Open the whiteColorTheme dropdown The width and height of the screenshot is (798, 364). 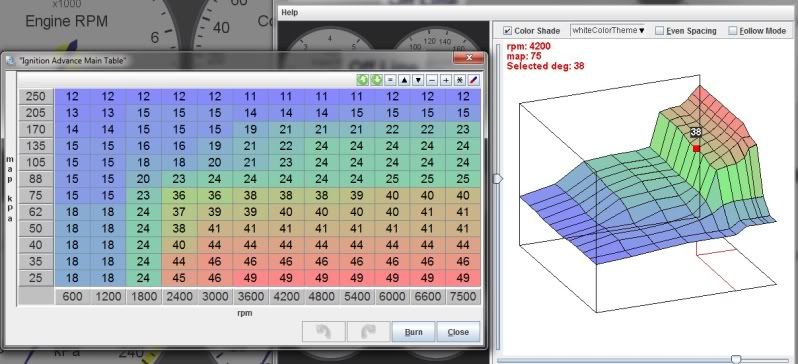tap(608, 31)
